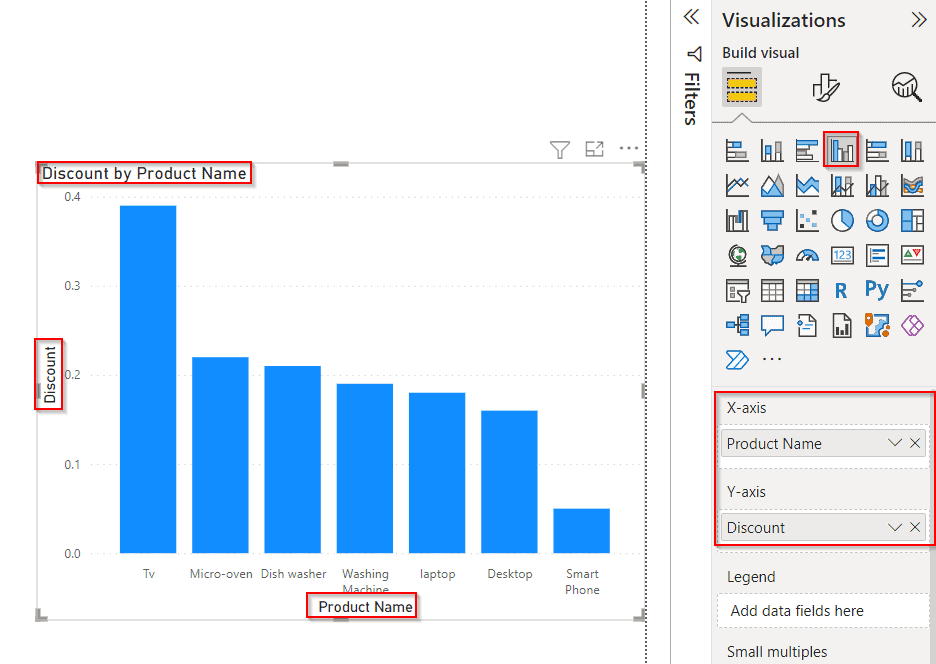This screenshot has height=664, width=936.
Task: Insert the Power Automate visual
Action: pos(737,360)
